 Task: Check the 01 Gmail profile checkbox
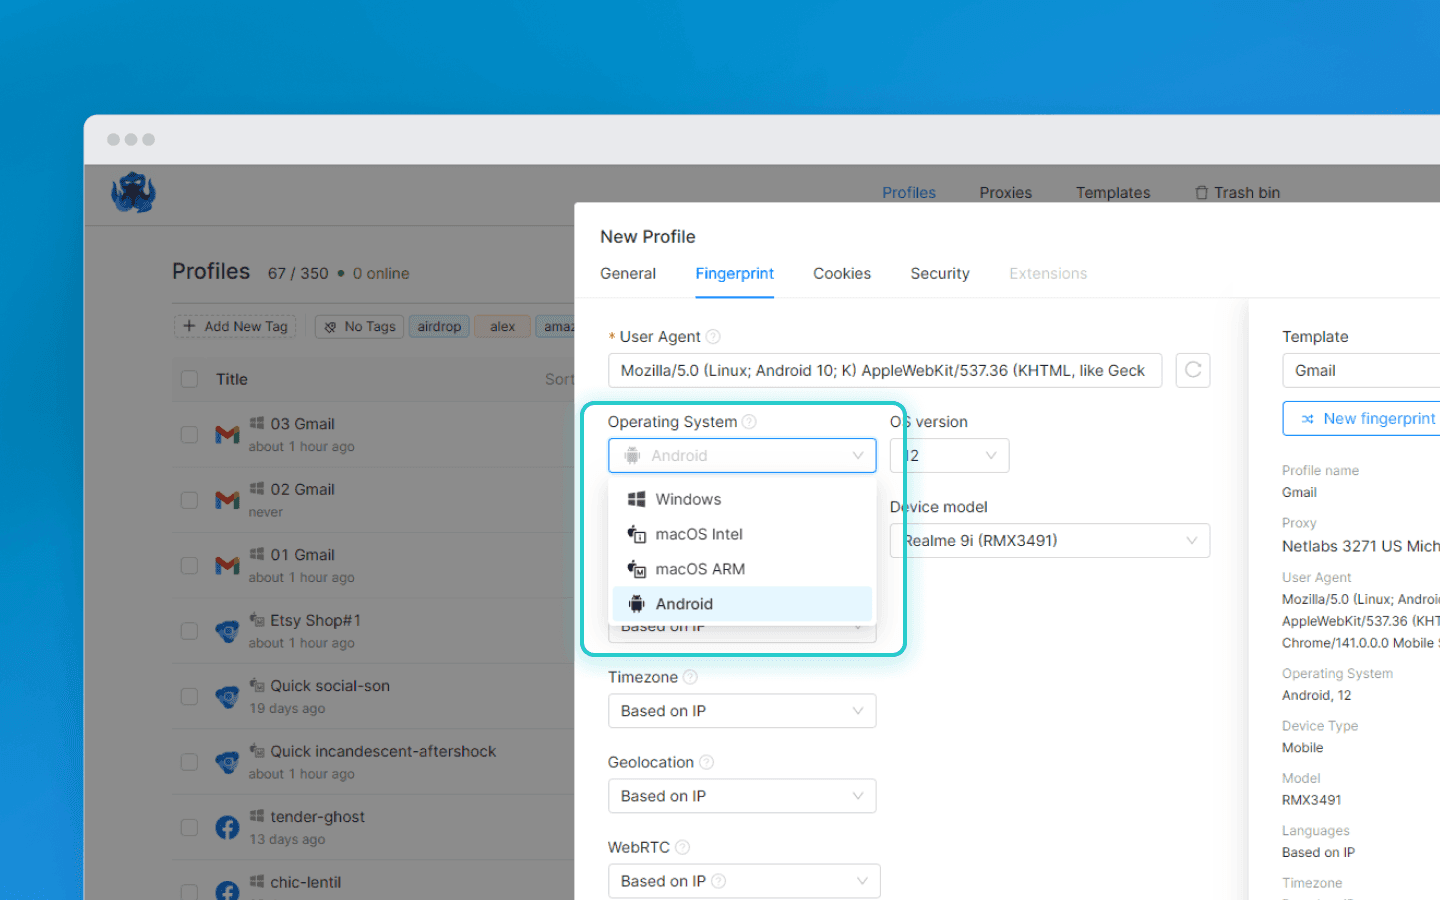coord(189,565)
